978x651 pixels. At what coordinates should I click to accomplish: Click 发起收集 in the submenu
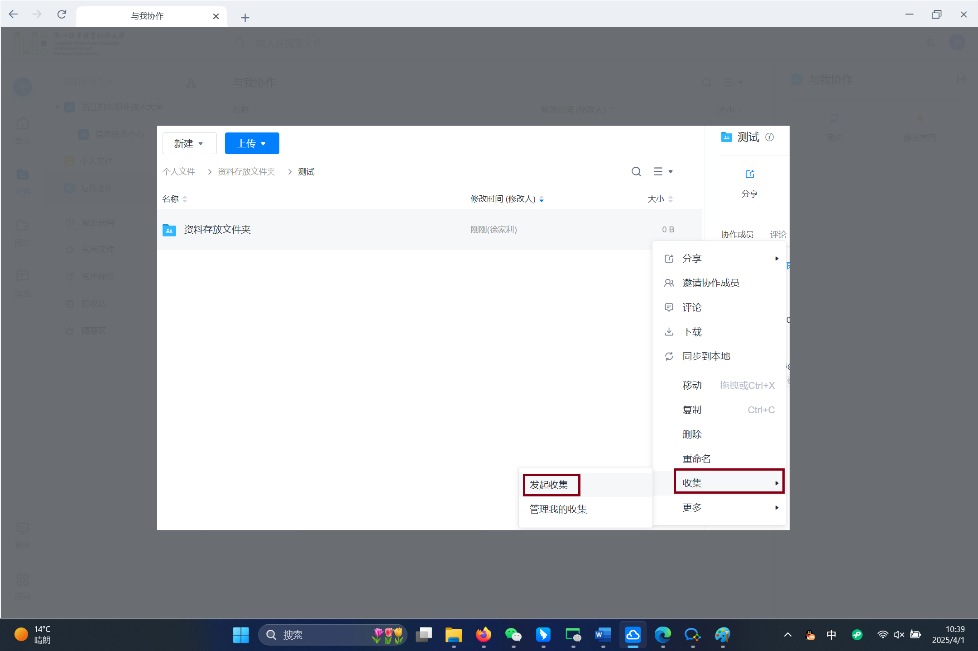[551, 485]
